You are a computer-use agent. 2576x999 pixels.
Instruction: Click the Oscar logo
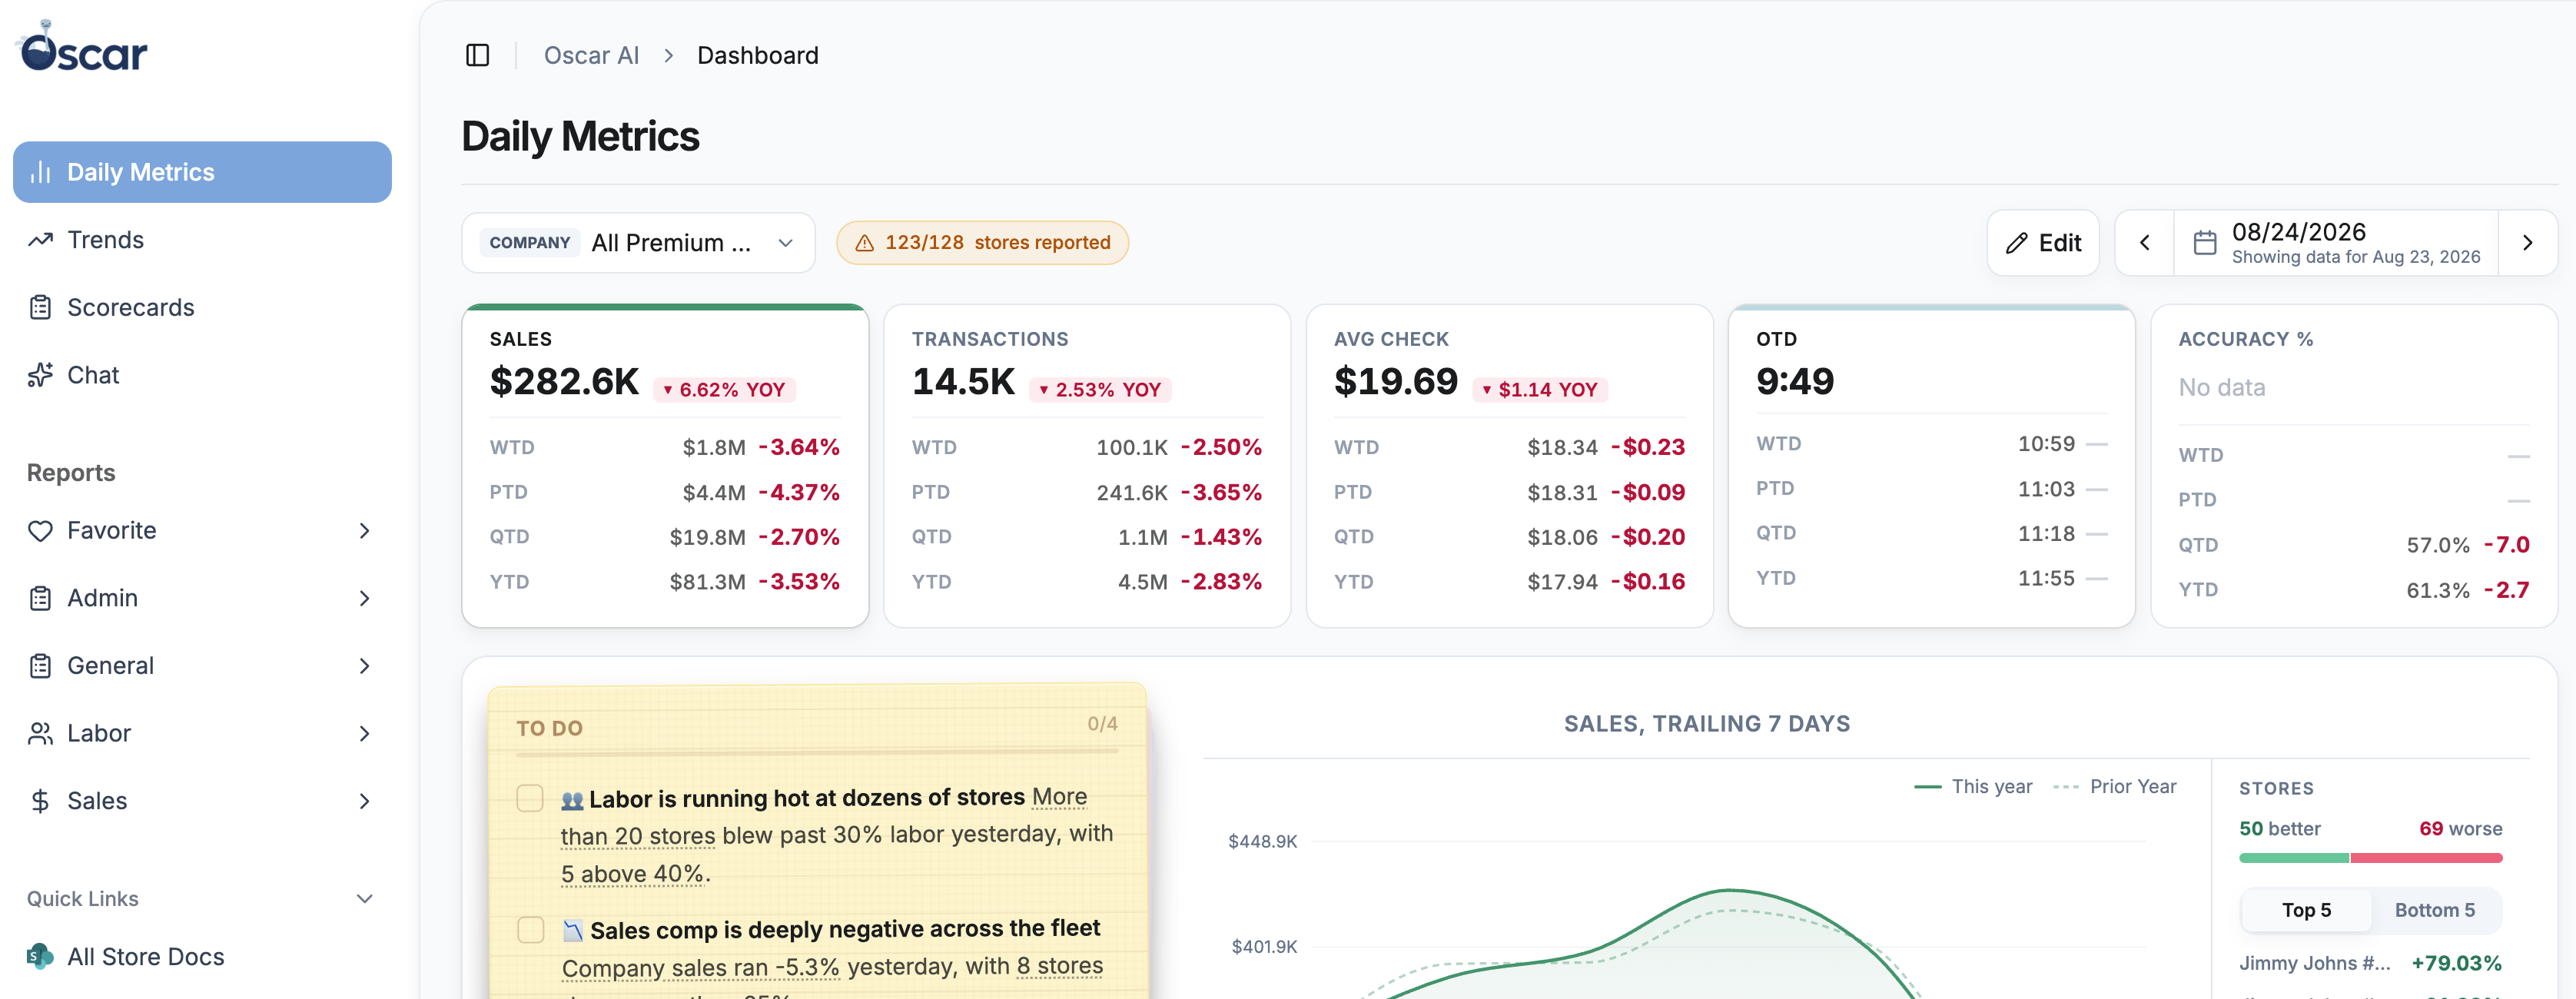tap(83, 47)
